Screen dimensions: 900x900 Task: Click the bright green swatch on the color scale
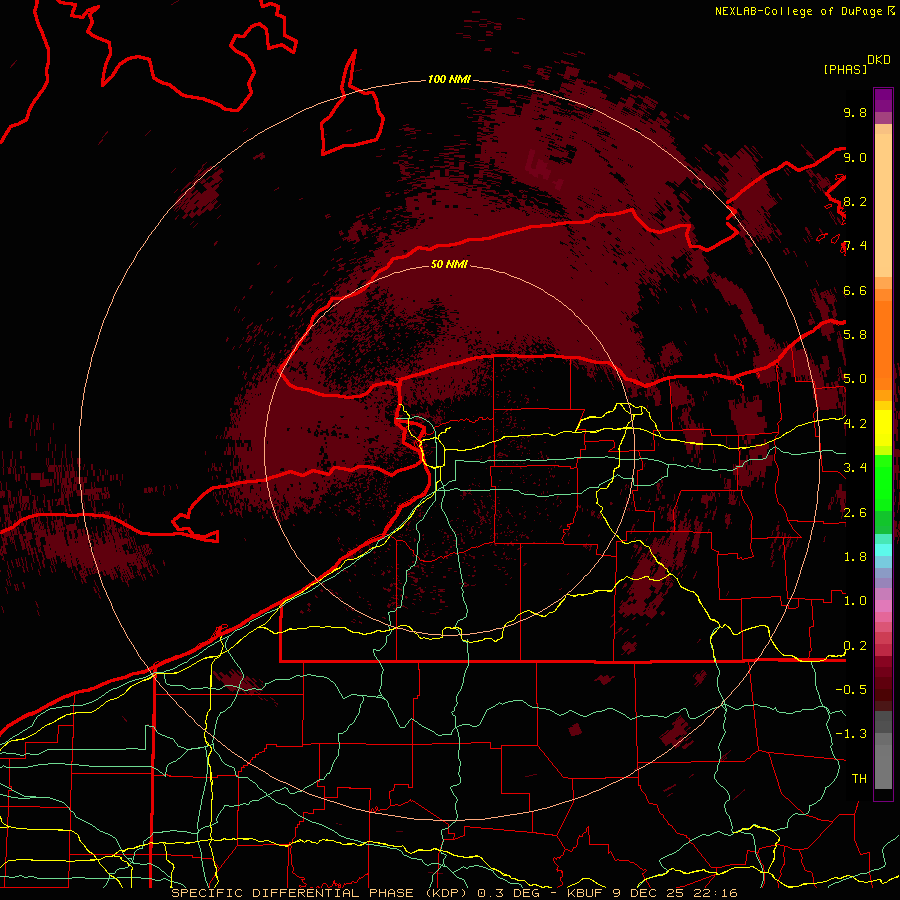pyautogui.click(x=883, y=482)
